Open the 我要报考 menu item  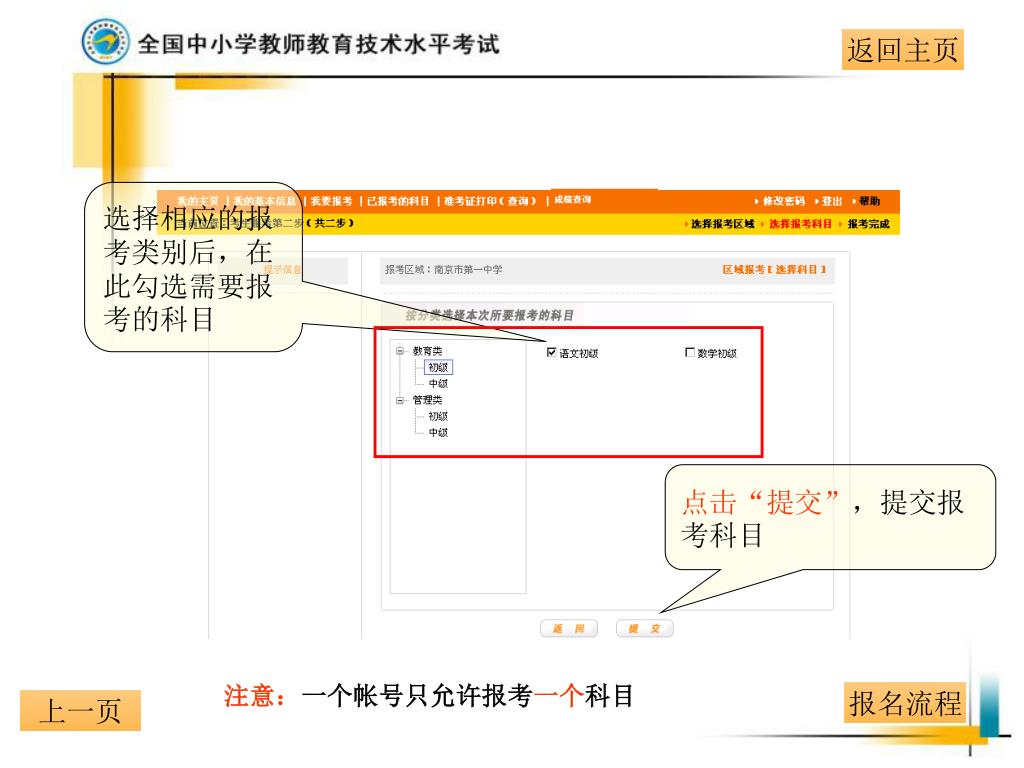[331, 201]
